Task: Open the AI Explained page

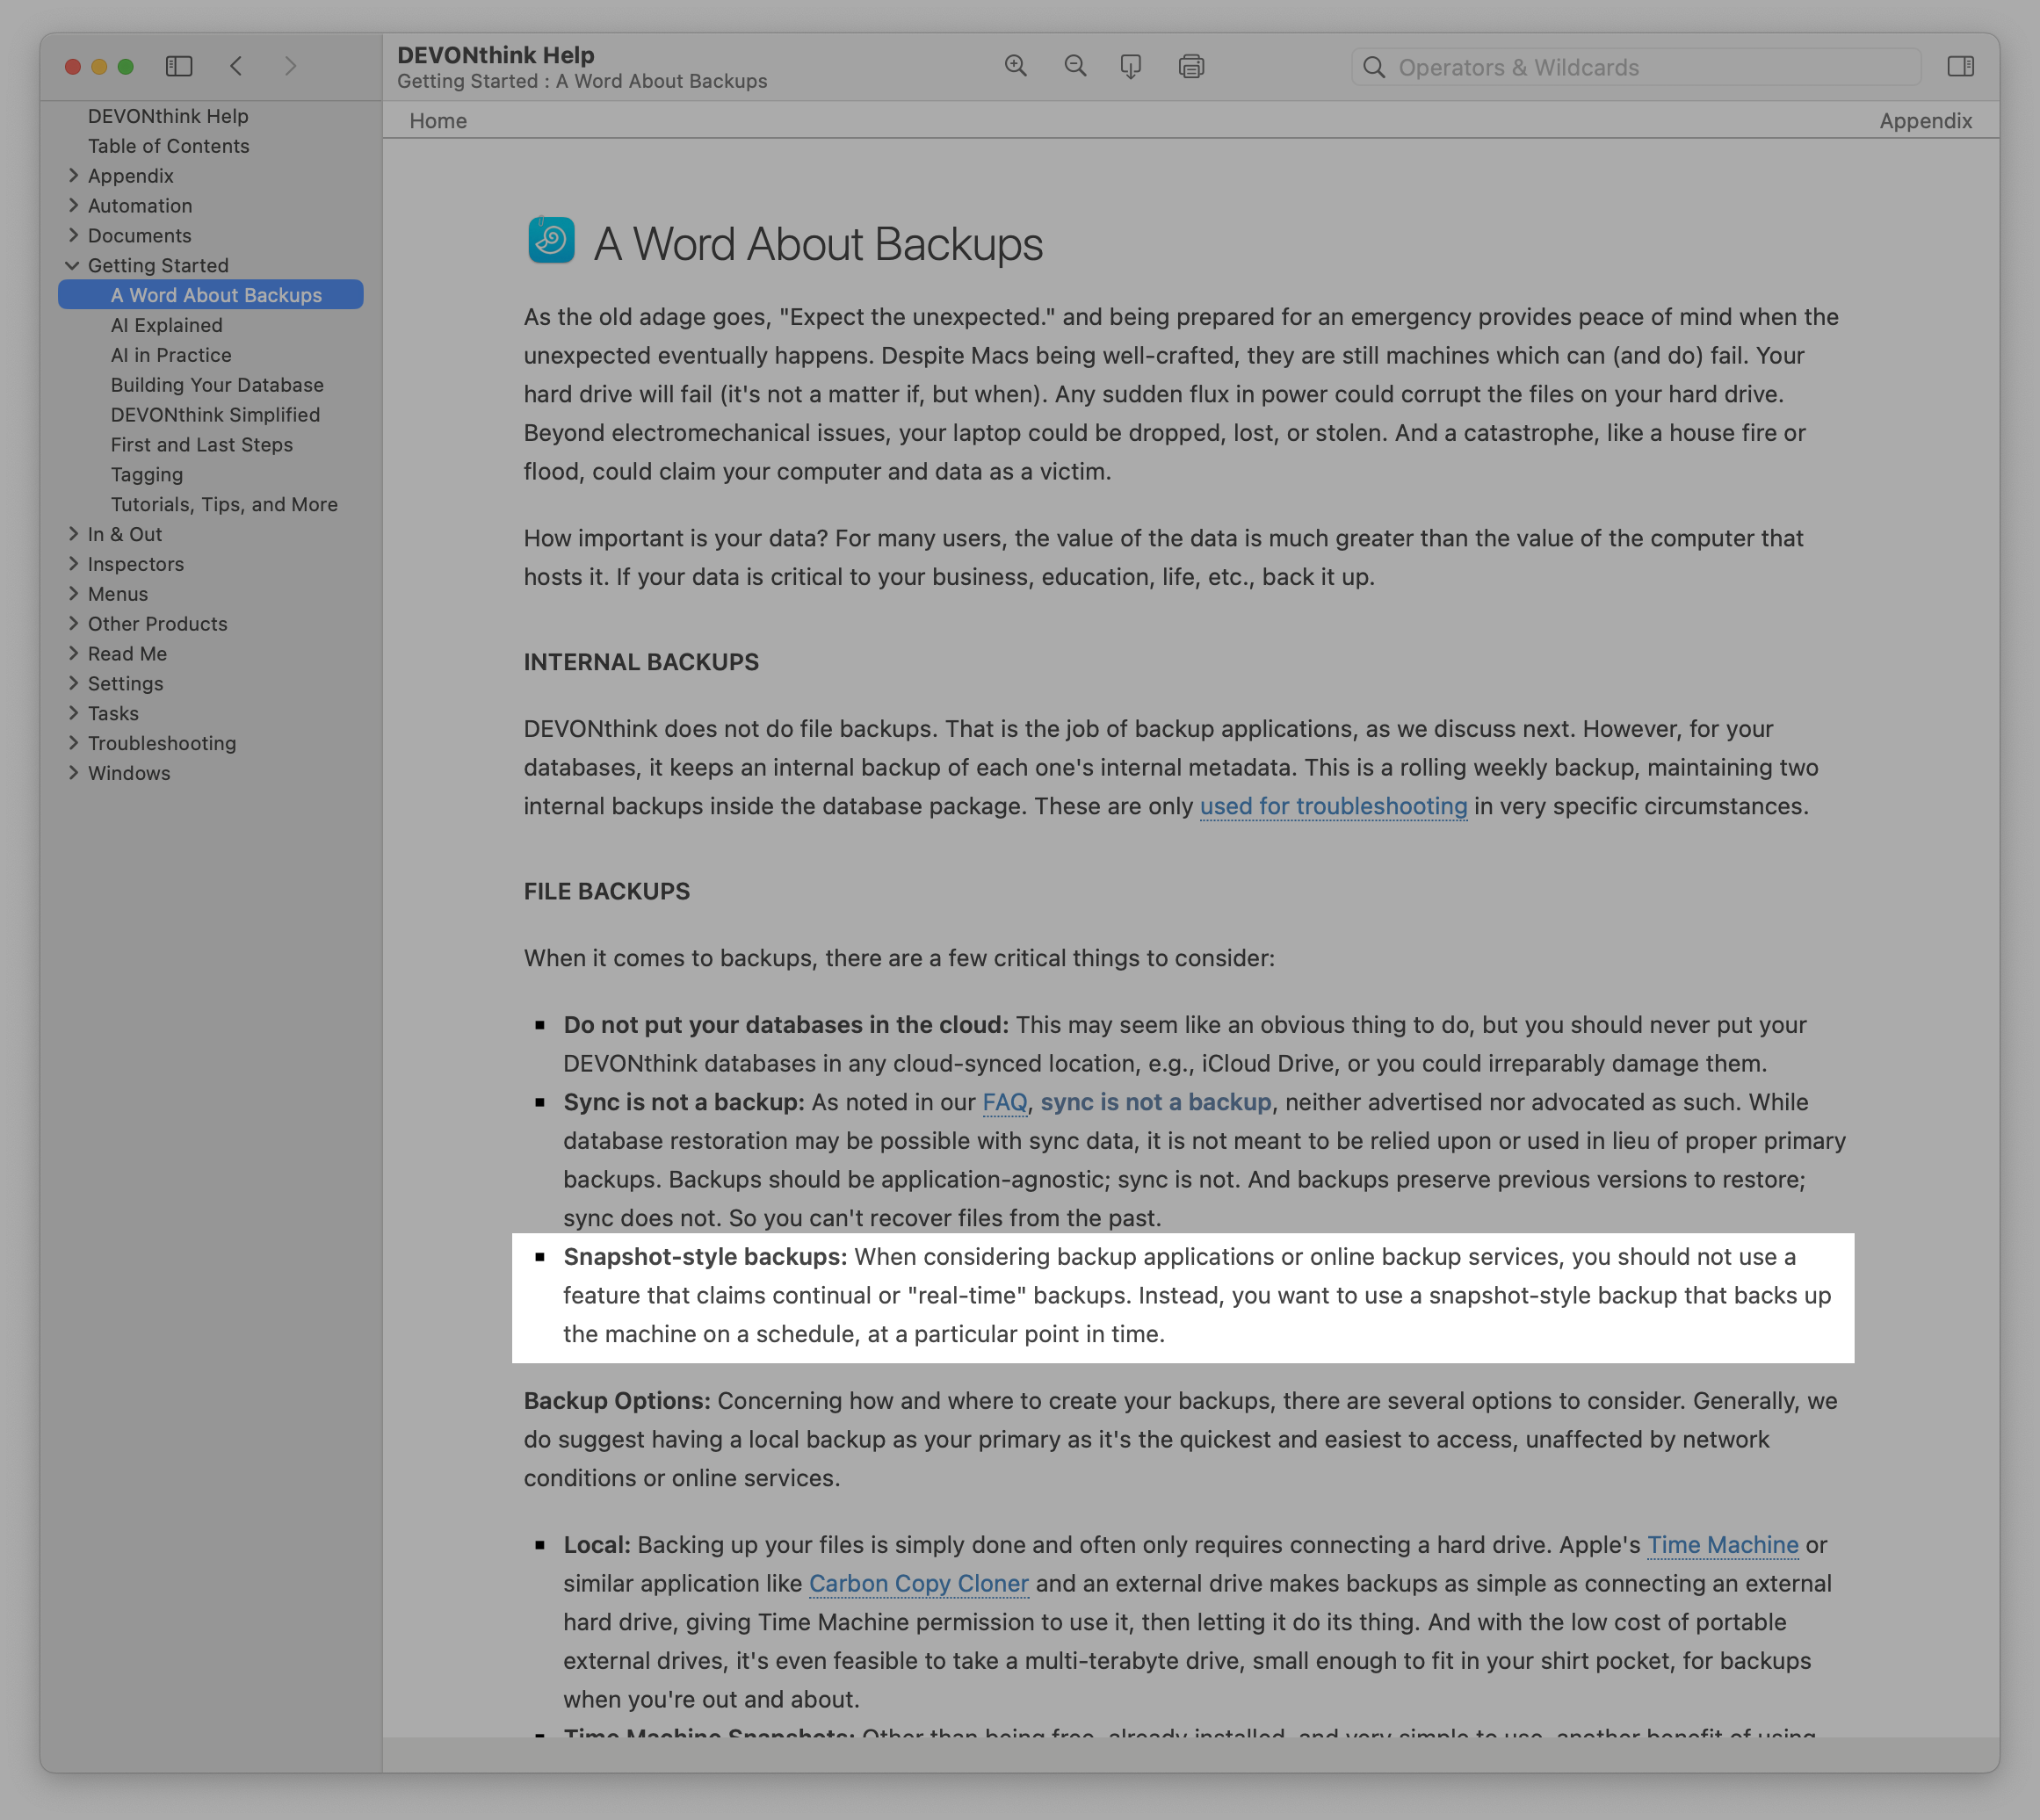Action: coord(166,325)
